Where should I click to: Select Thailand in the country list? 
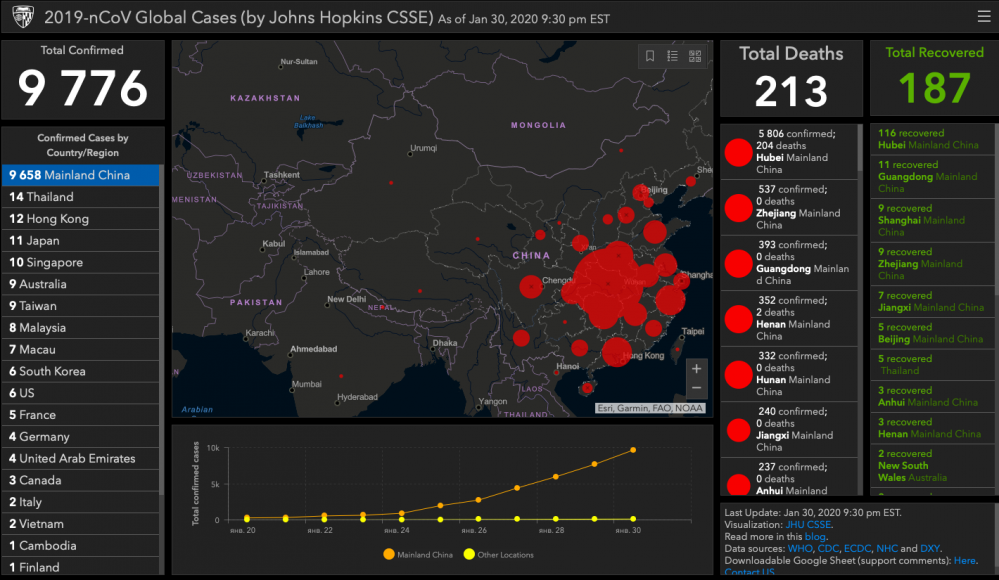pyautogui.click(x=80, y=197)
